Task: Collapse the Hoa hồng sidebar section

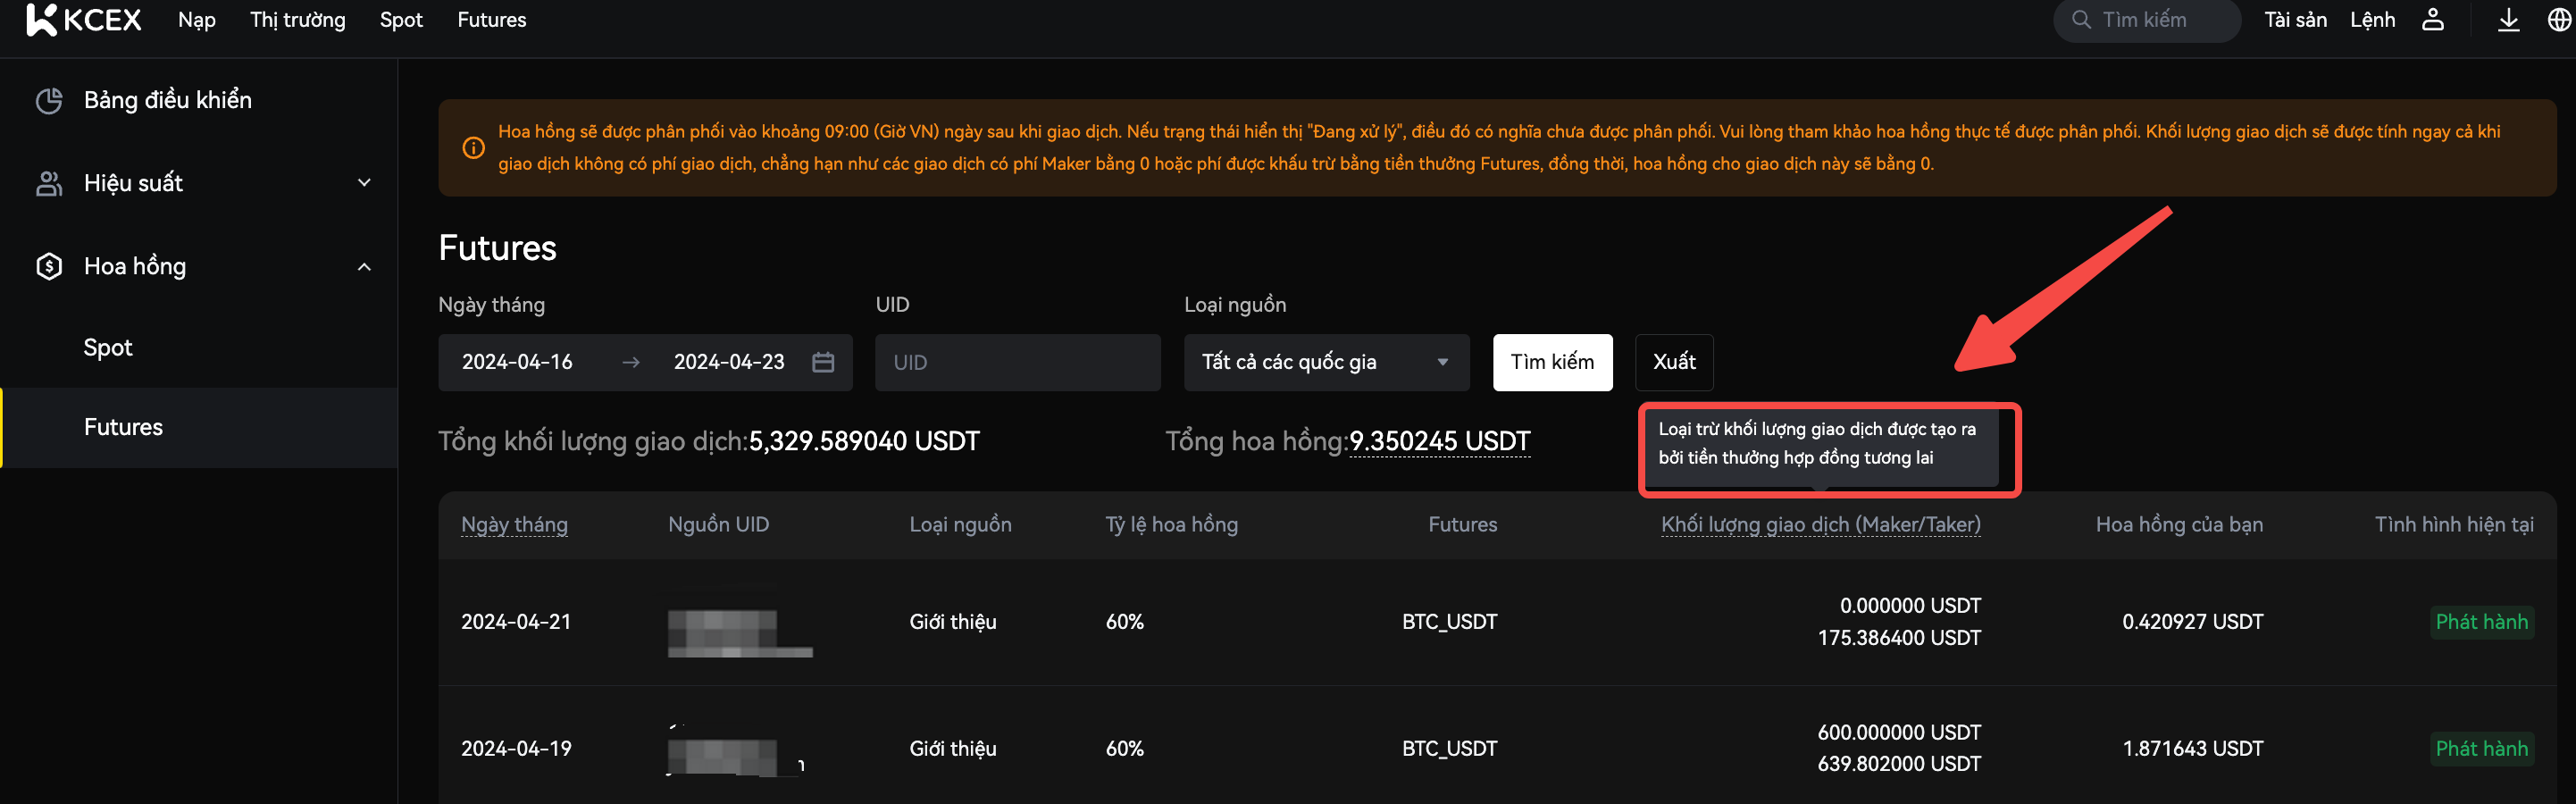Action: 364,266
